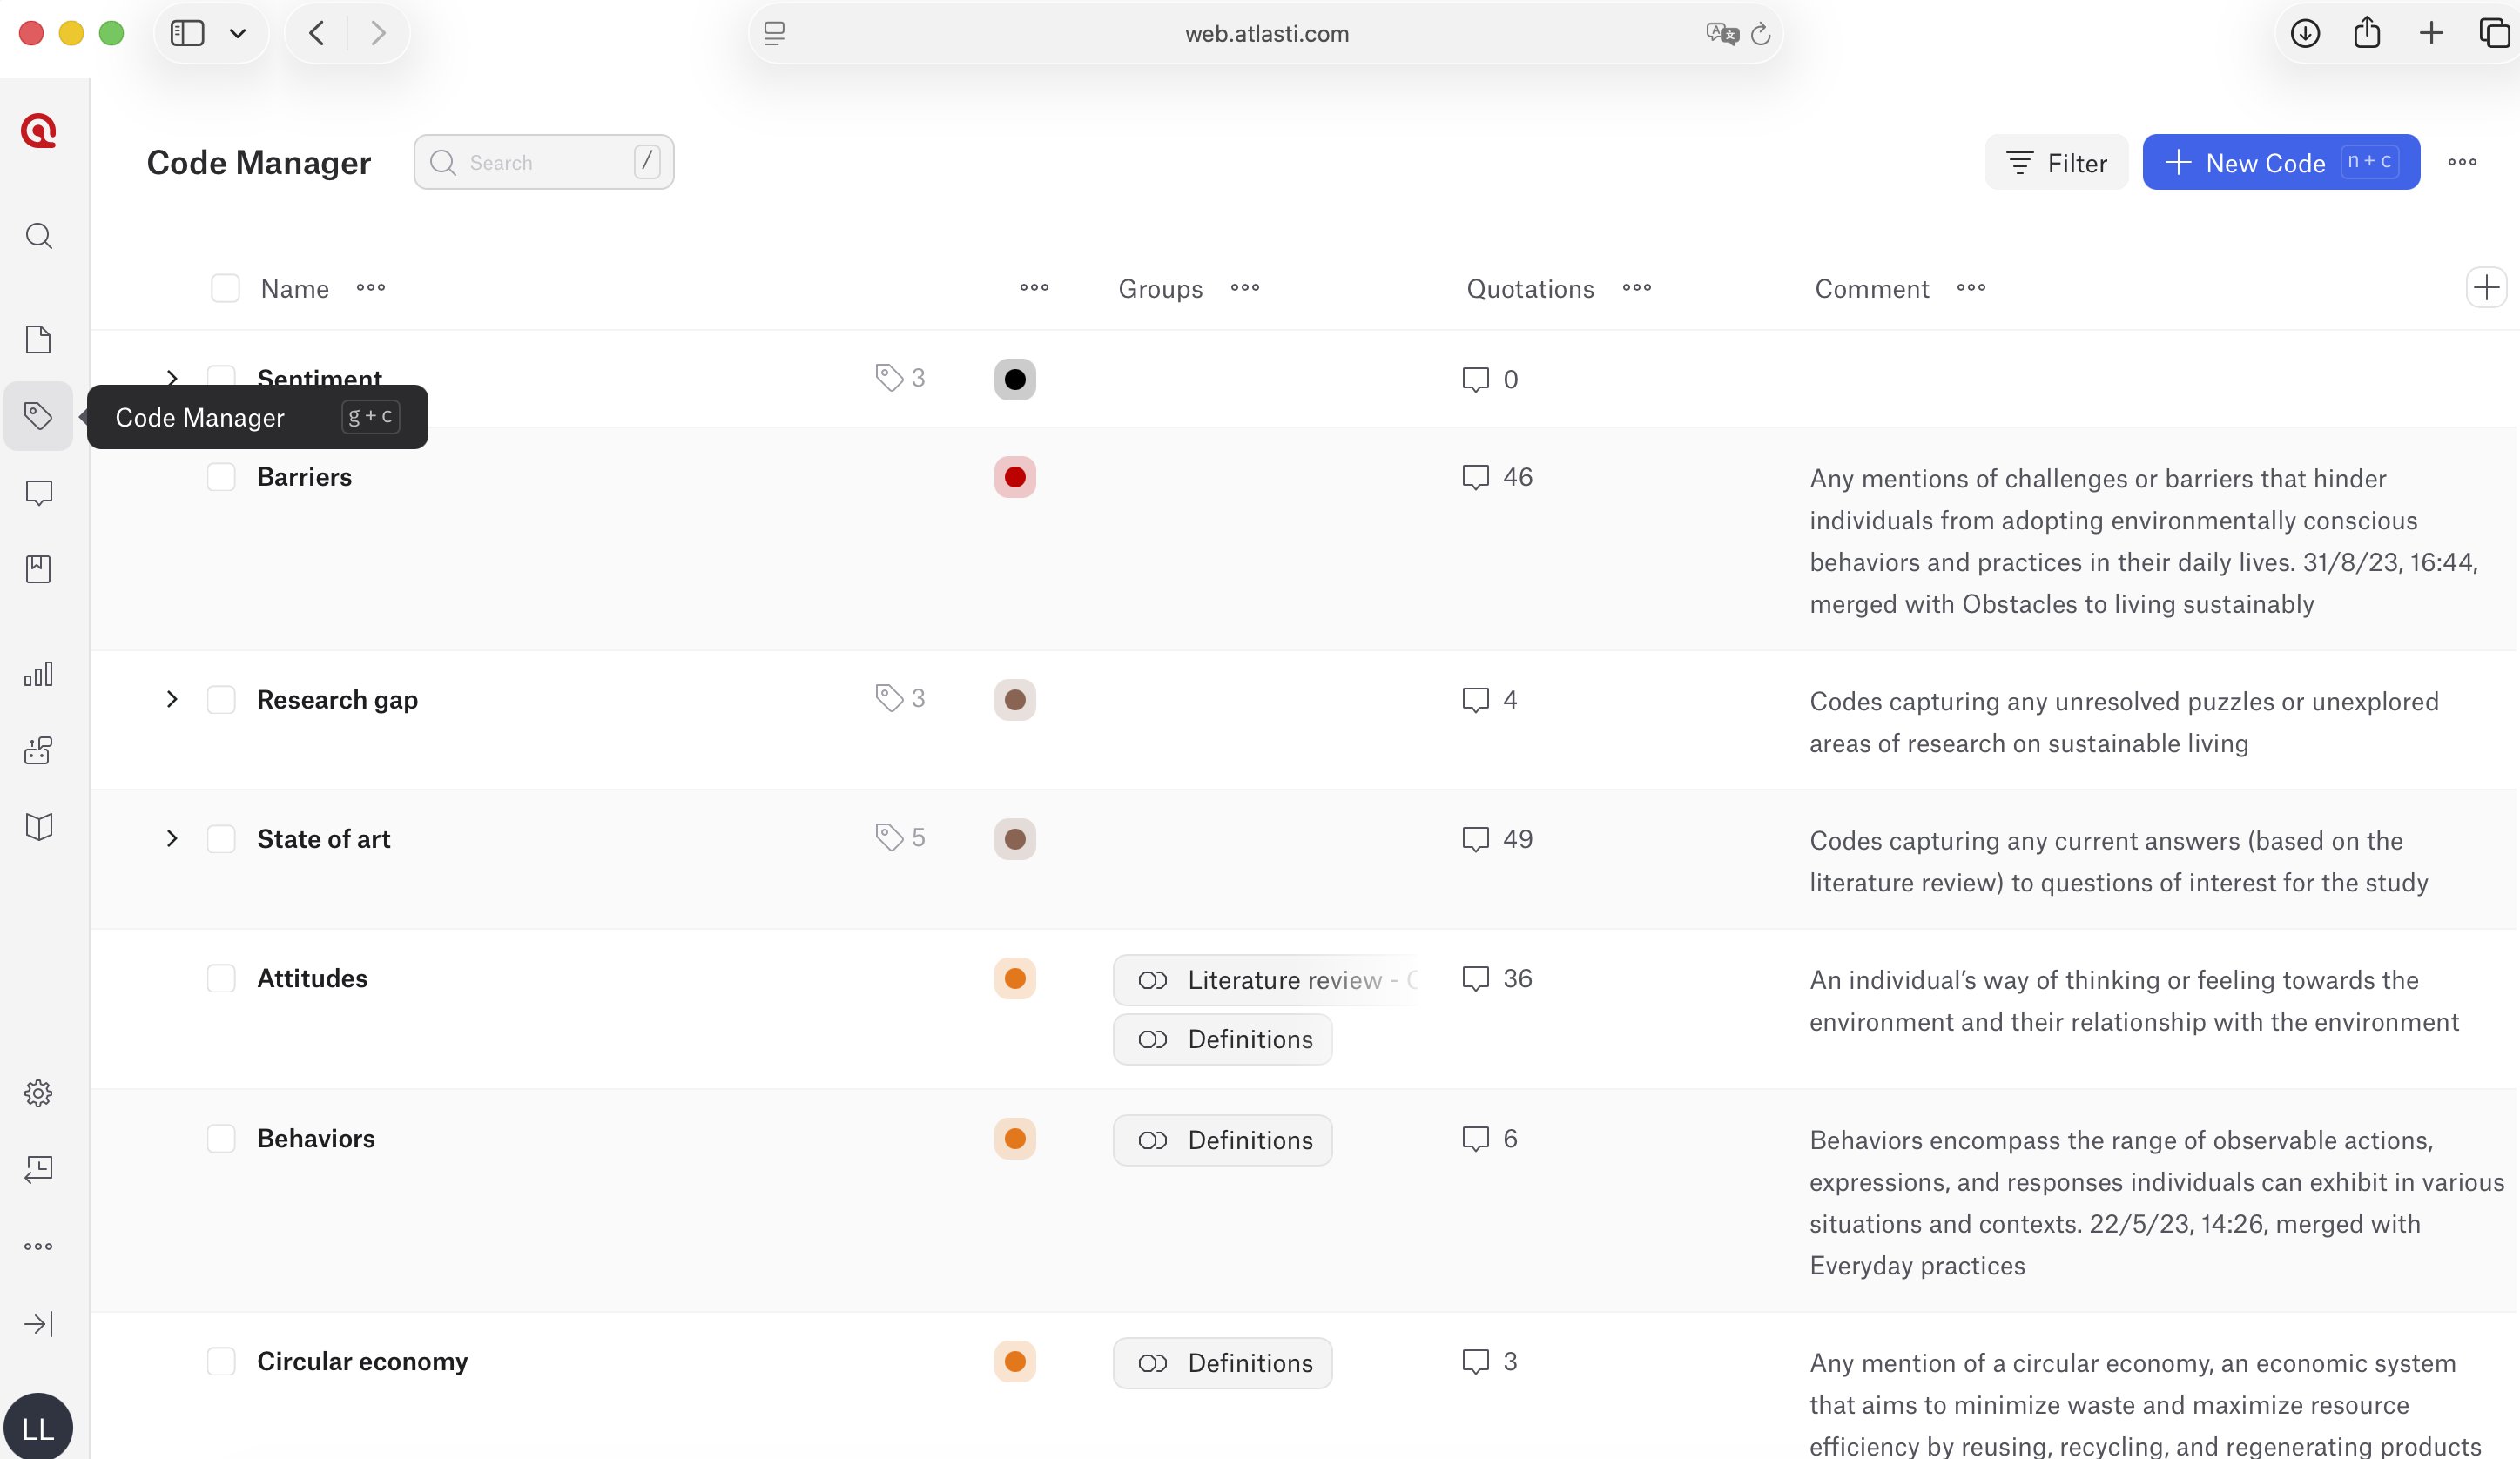Tick the Attitudes row checkbox
The height and width of the screenshot is (1459, 2520).
pyautogui.click(x=221, y=978)
